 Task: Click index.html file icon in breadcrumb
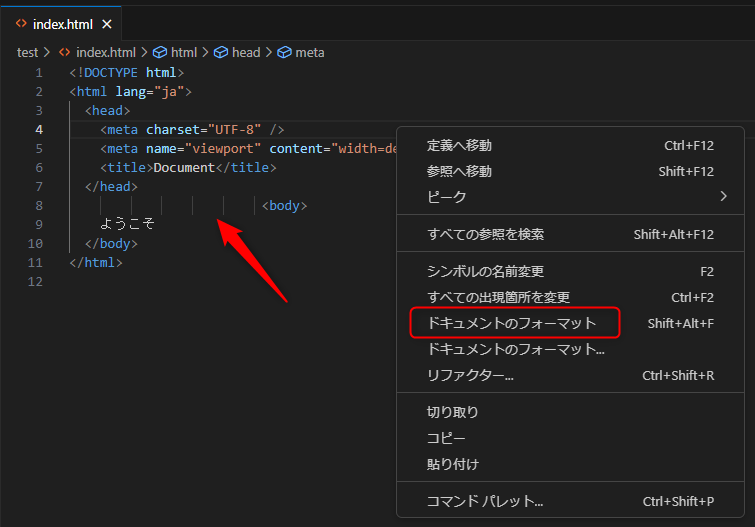pos(65,52)
